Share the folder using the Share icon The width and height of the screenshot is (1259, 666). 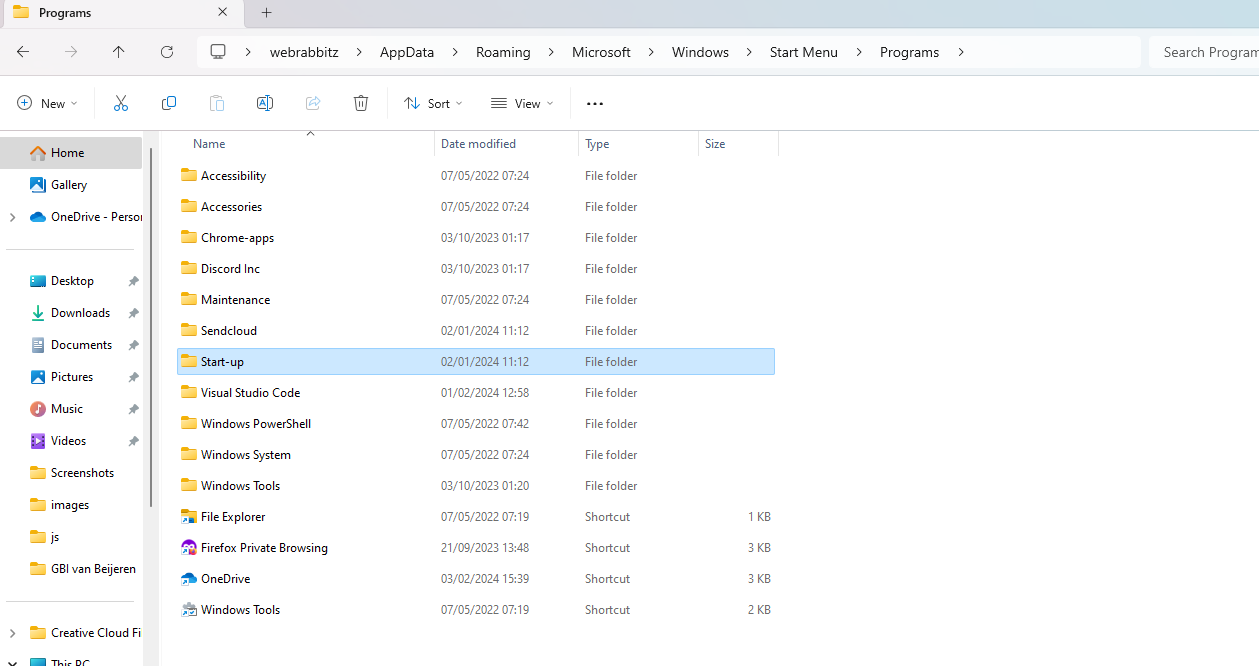(x=312, y=103)
